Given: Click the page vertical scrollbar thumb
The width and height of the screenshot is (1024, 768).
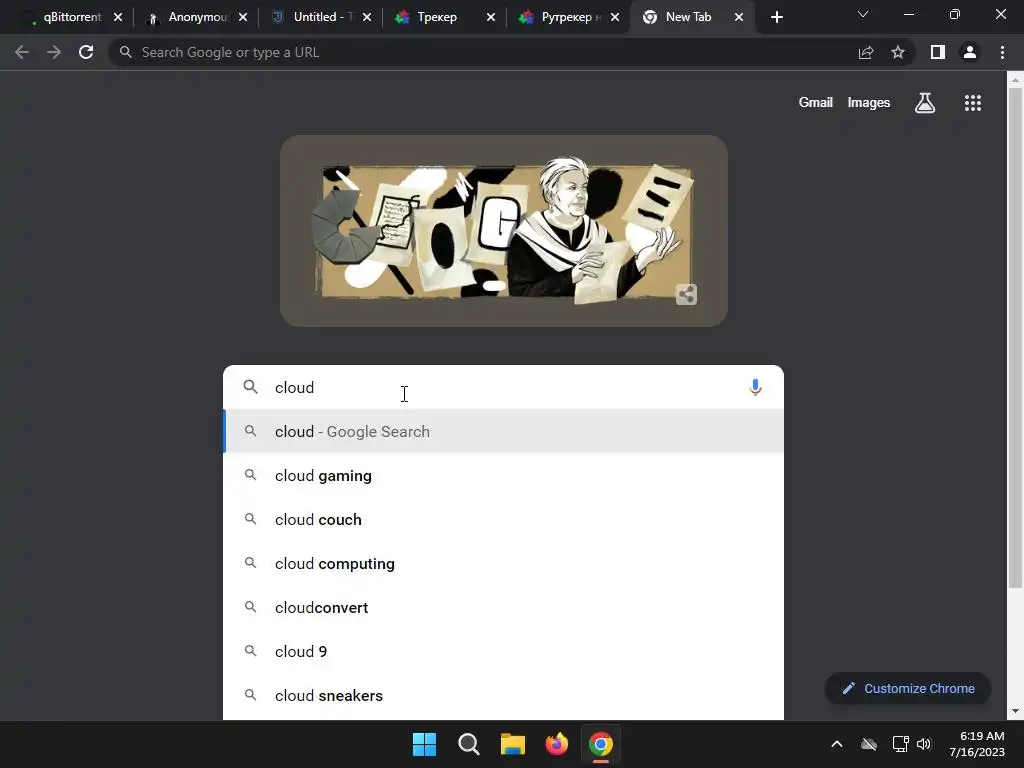Looking at the screenshot, I should [1015, 338].
